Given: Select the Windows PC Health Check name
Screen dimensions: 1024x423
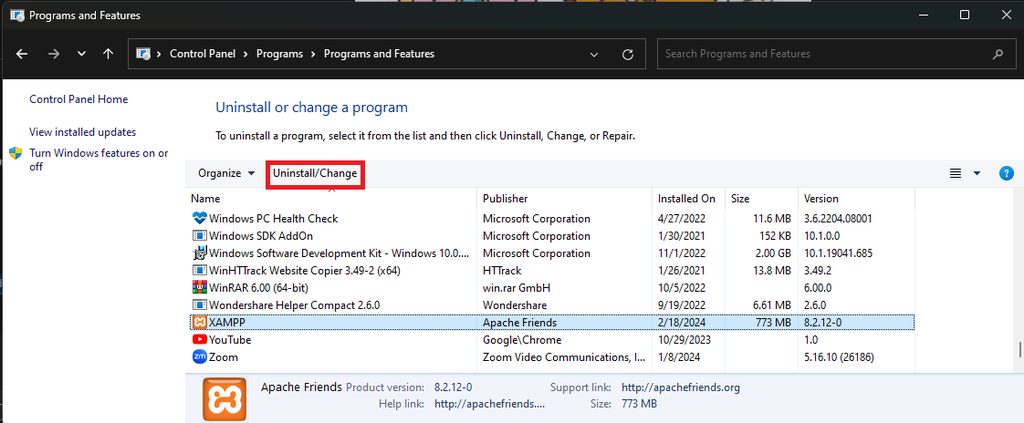Looking at the screenshot, I should (274, 219).
